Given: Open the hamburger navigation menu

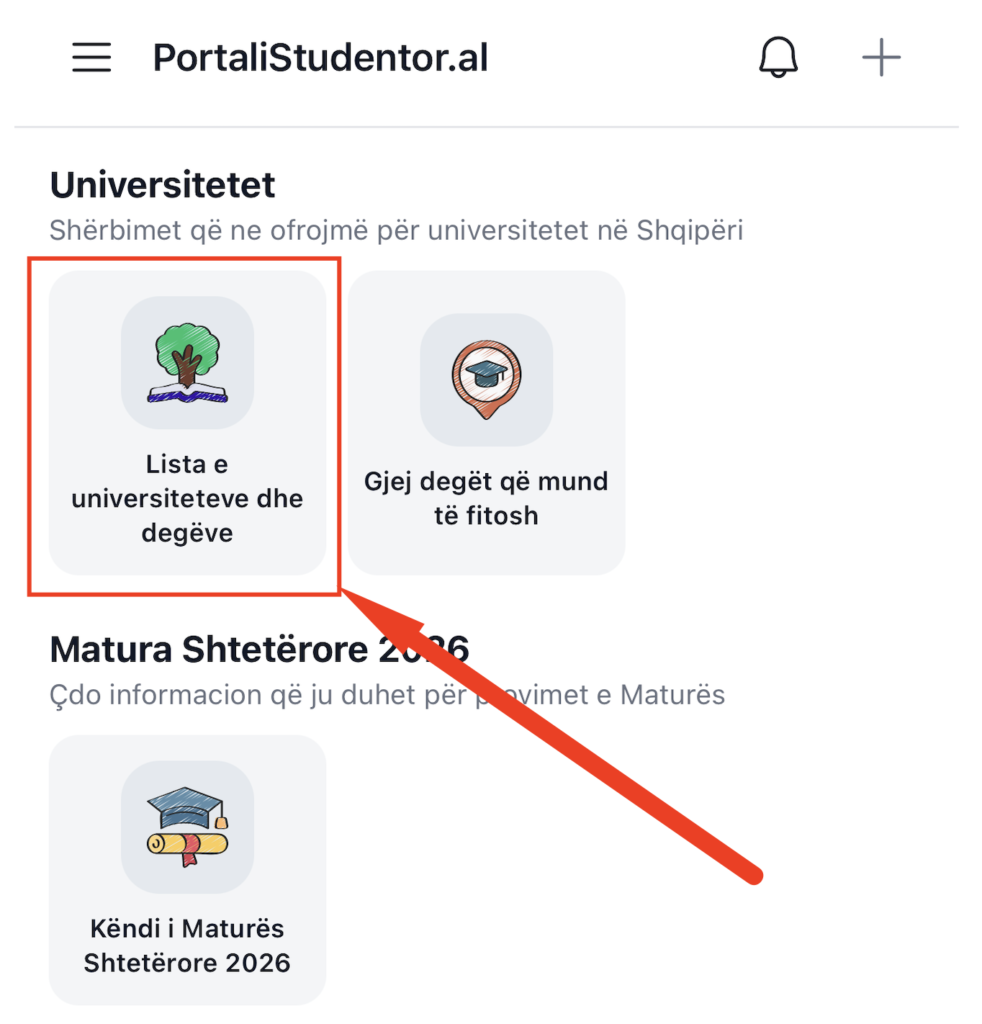Looking at the screenshot, I should (92, 58).
